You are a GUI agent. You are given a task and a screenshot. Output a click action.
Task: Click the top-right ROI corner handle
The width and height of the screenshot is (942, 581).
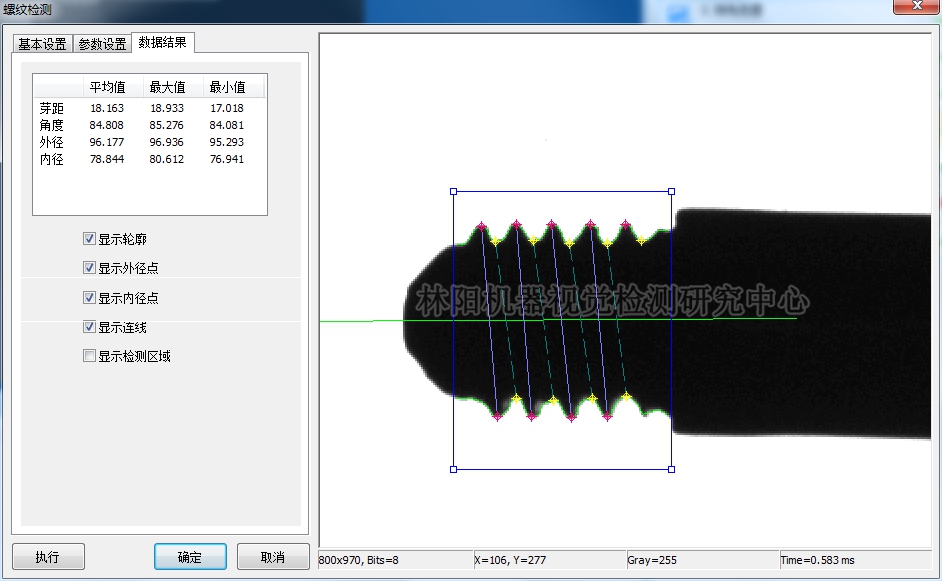tap(672, 192)
